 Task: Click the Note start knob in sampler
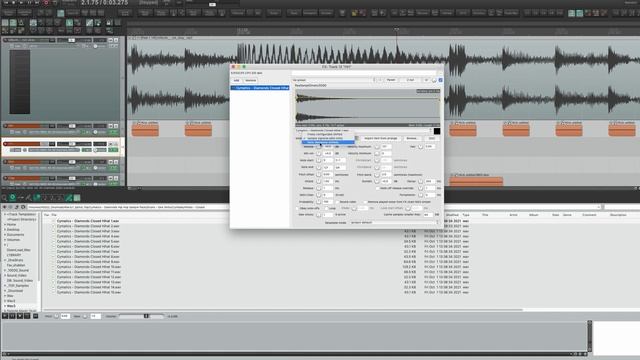coord(318,160)
